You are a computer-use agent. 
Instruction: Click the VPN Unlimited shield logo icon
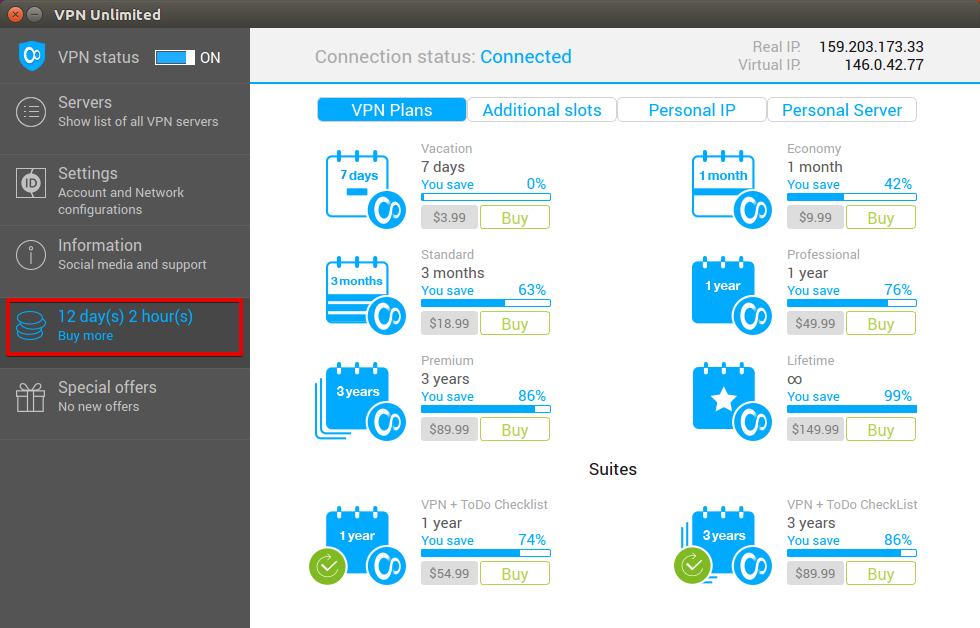click(x=32, y=56)
